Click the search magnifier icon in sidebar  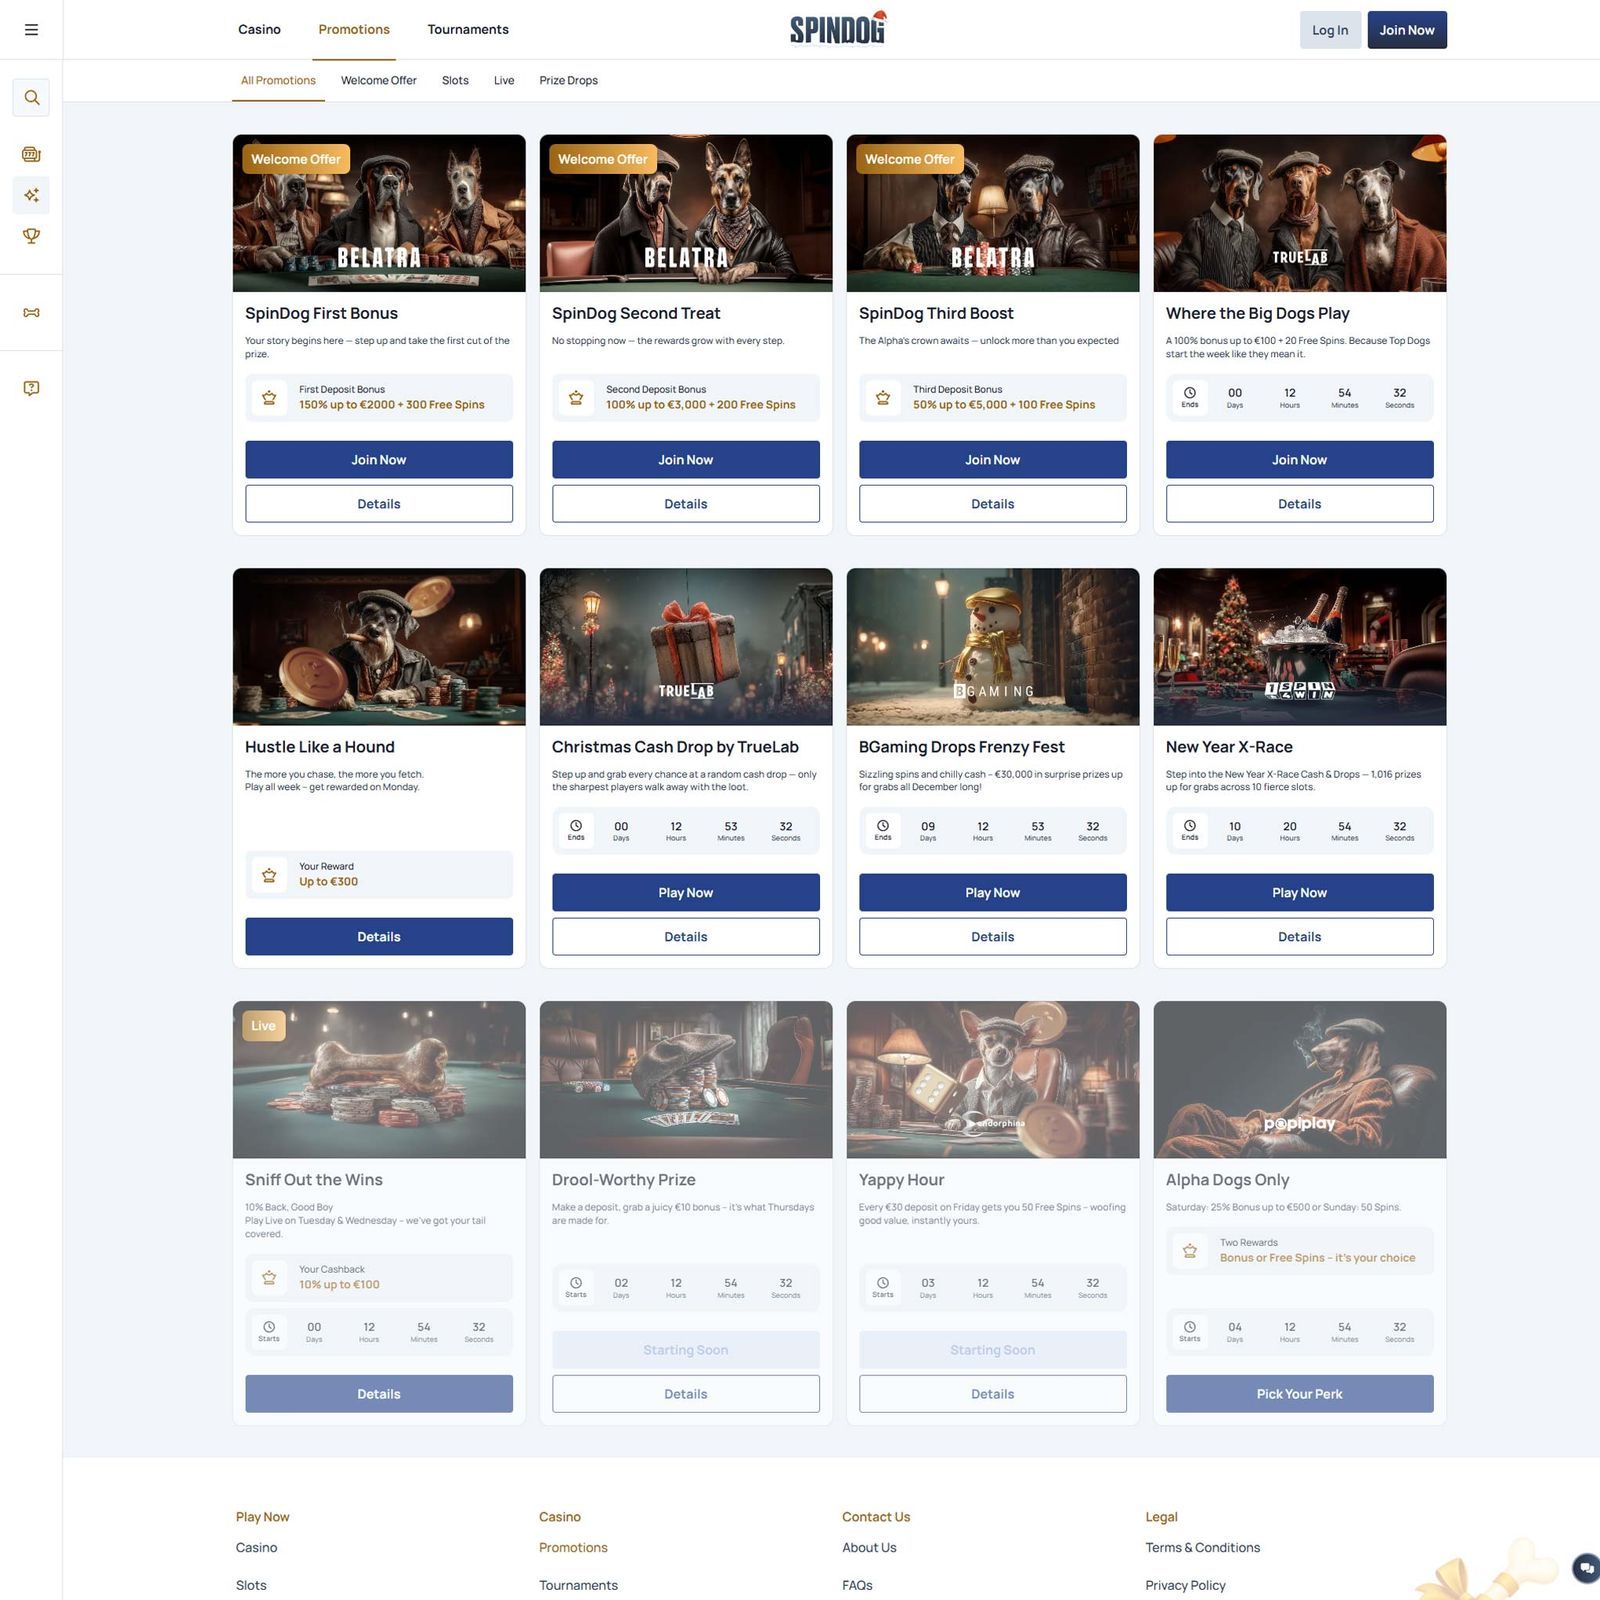[31, 98]
